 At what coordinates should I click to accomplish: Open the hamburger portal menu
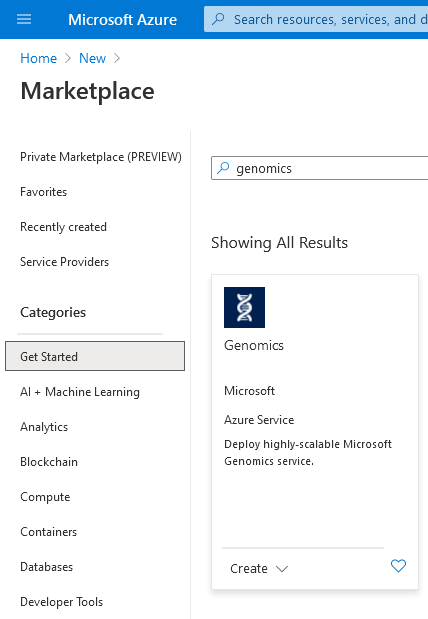(24, 19)
